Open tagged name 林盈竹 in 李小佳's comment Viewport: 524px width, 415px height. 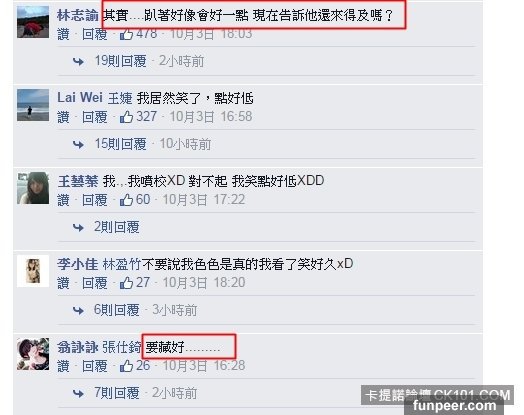(x=122, y=264)
